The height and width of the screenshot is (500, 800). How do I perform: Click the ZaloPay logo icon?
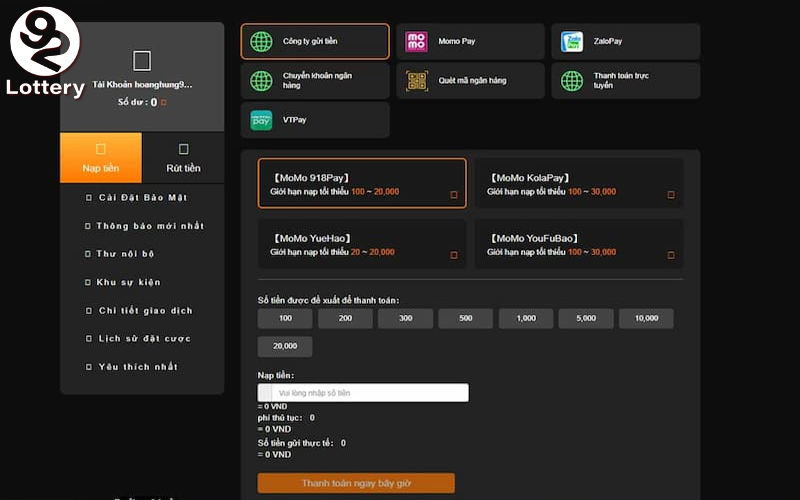(x=572, y=42)
